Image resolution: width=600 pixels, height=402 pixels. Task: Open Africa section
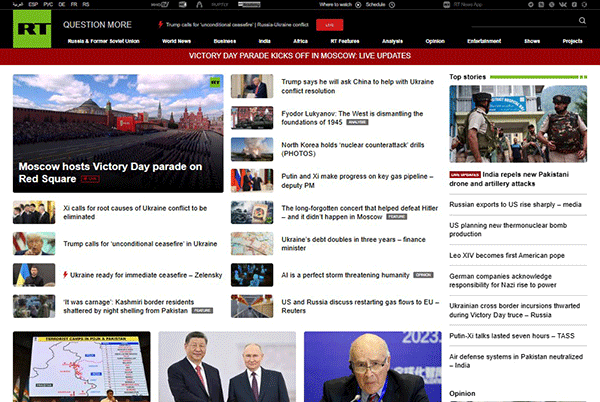[300, 41]
